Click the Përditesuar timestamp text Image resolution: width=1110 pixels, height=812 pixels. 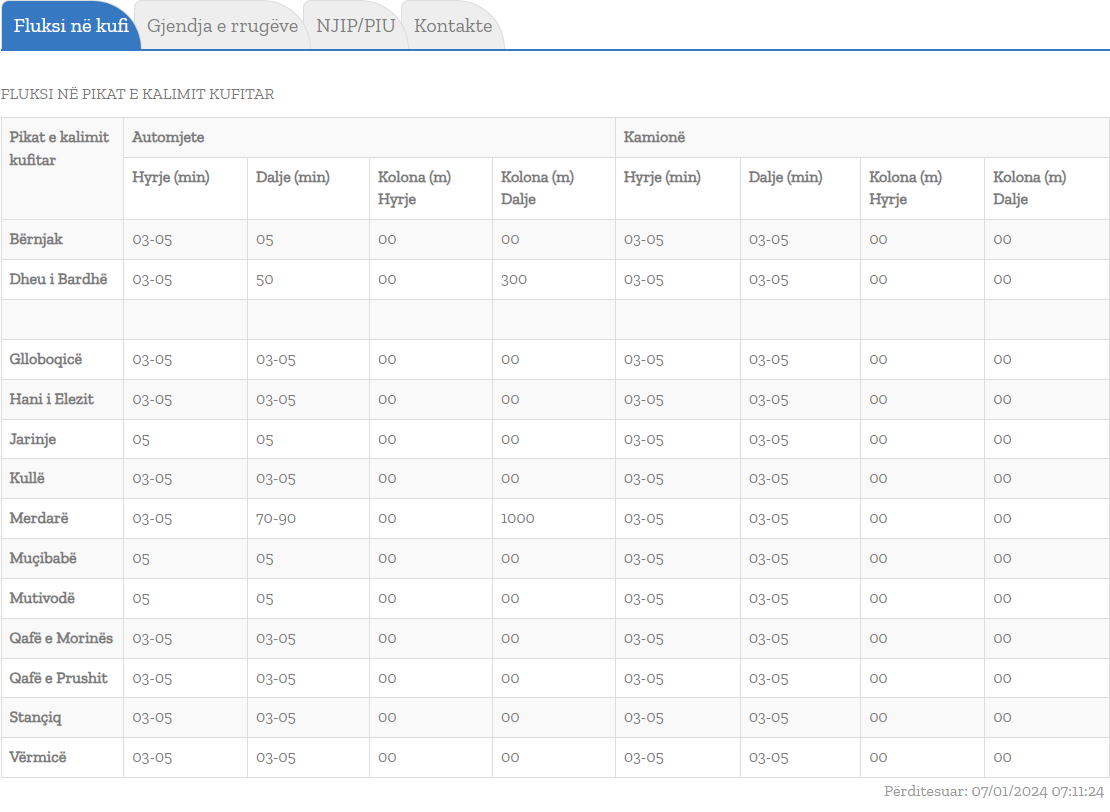pos(993,791)
